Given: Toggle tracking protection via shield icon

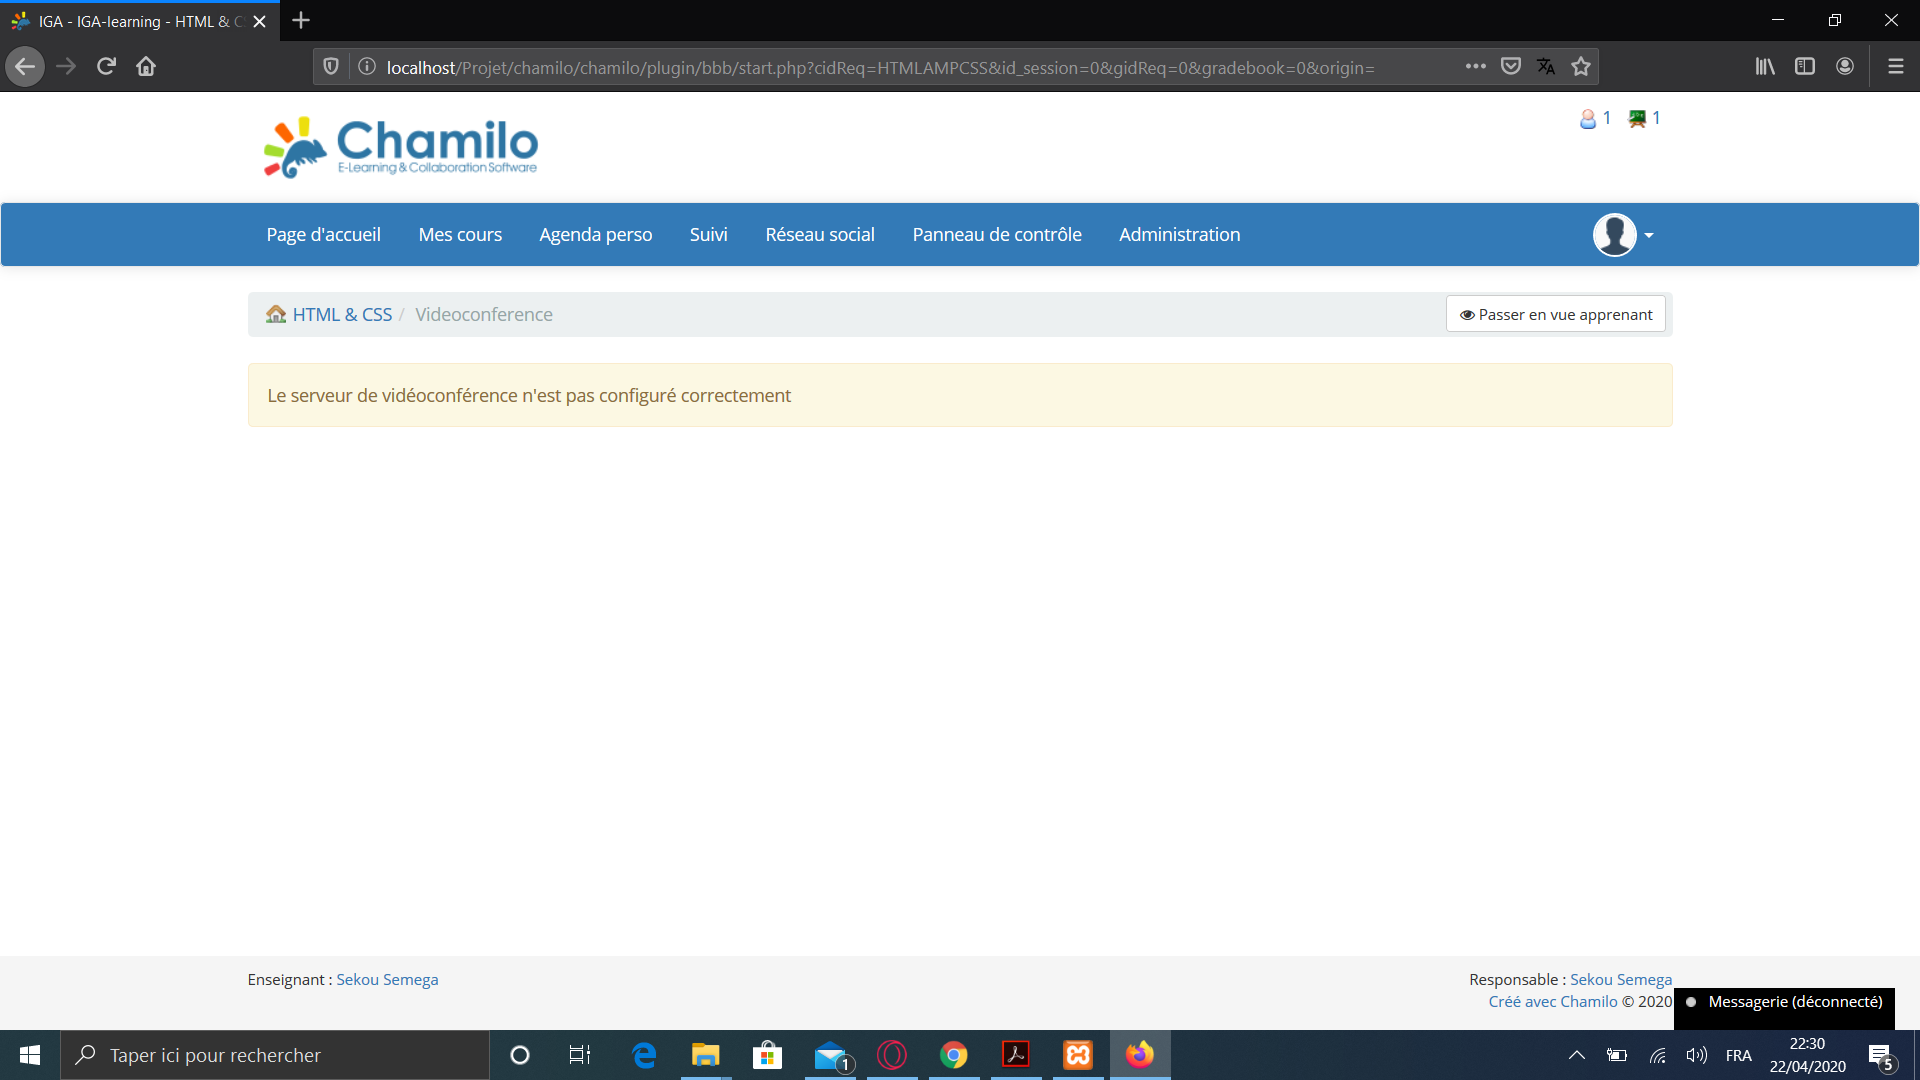Looking at the screenshot, I should [331, 66].
